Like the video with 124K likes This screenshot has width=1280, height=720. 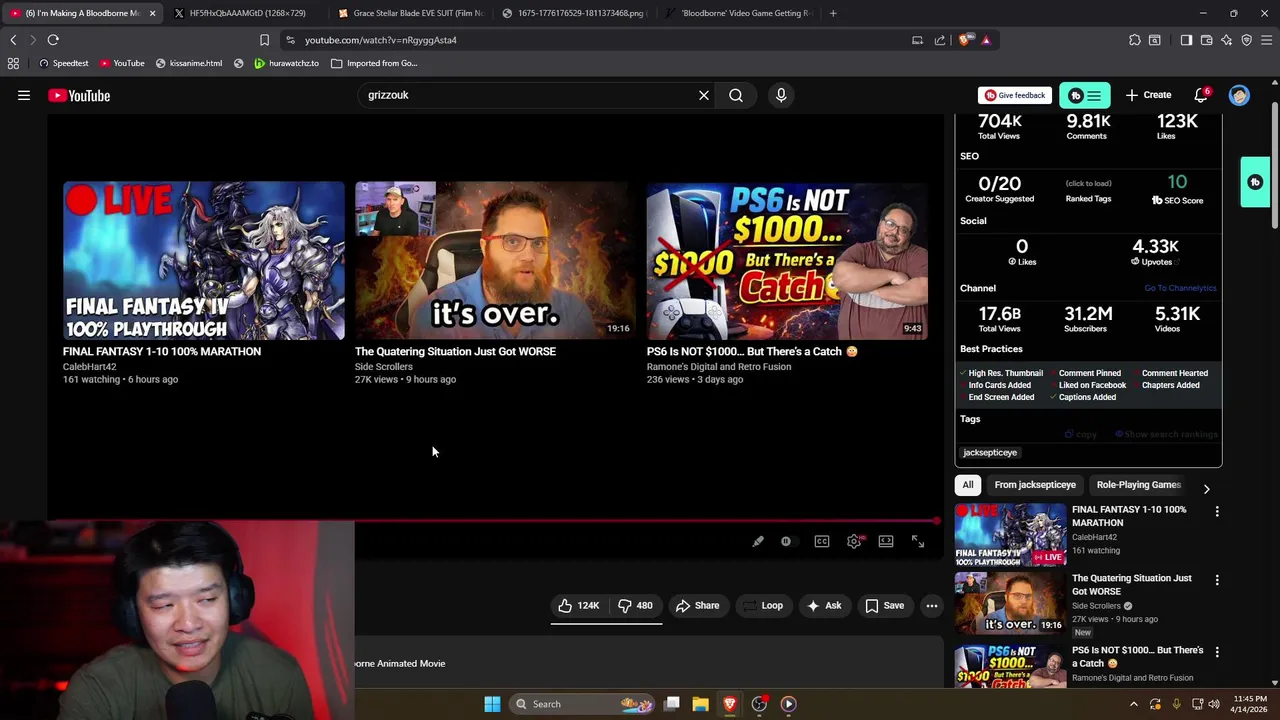click(579, 605)
